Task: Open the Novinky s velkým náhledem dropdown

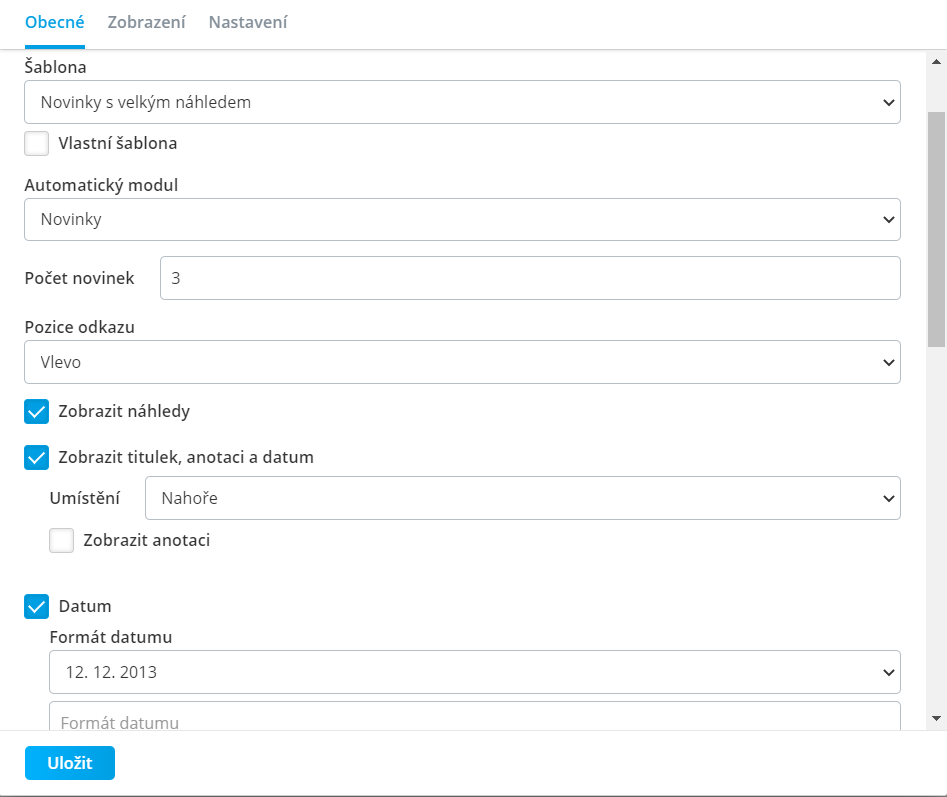Action: pos(462,102)
